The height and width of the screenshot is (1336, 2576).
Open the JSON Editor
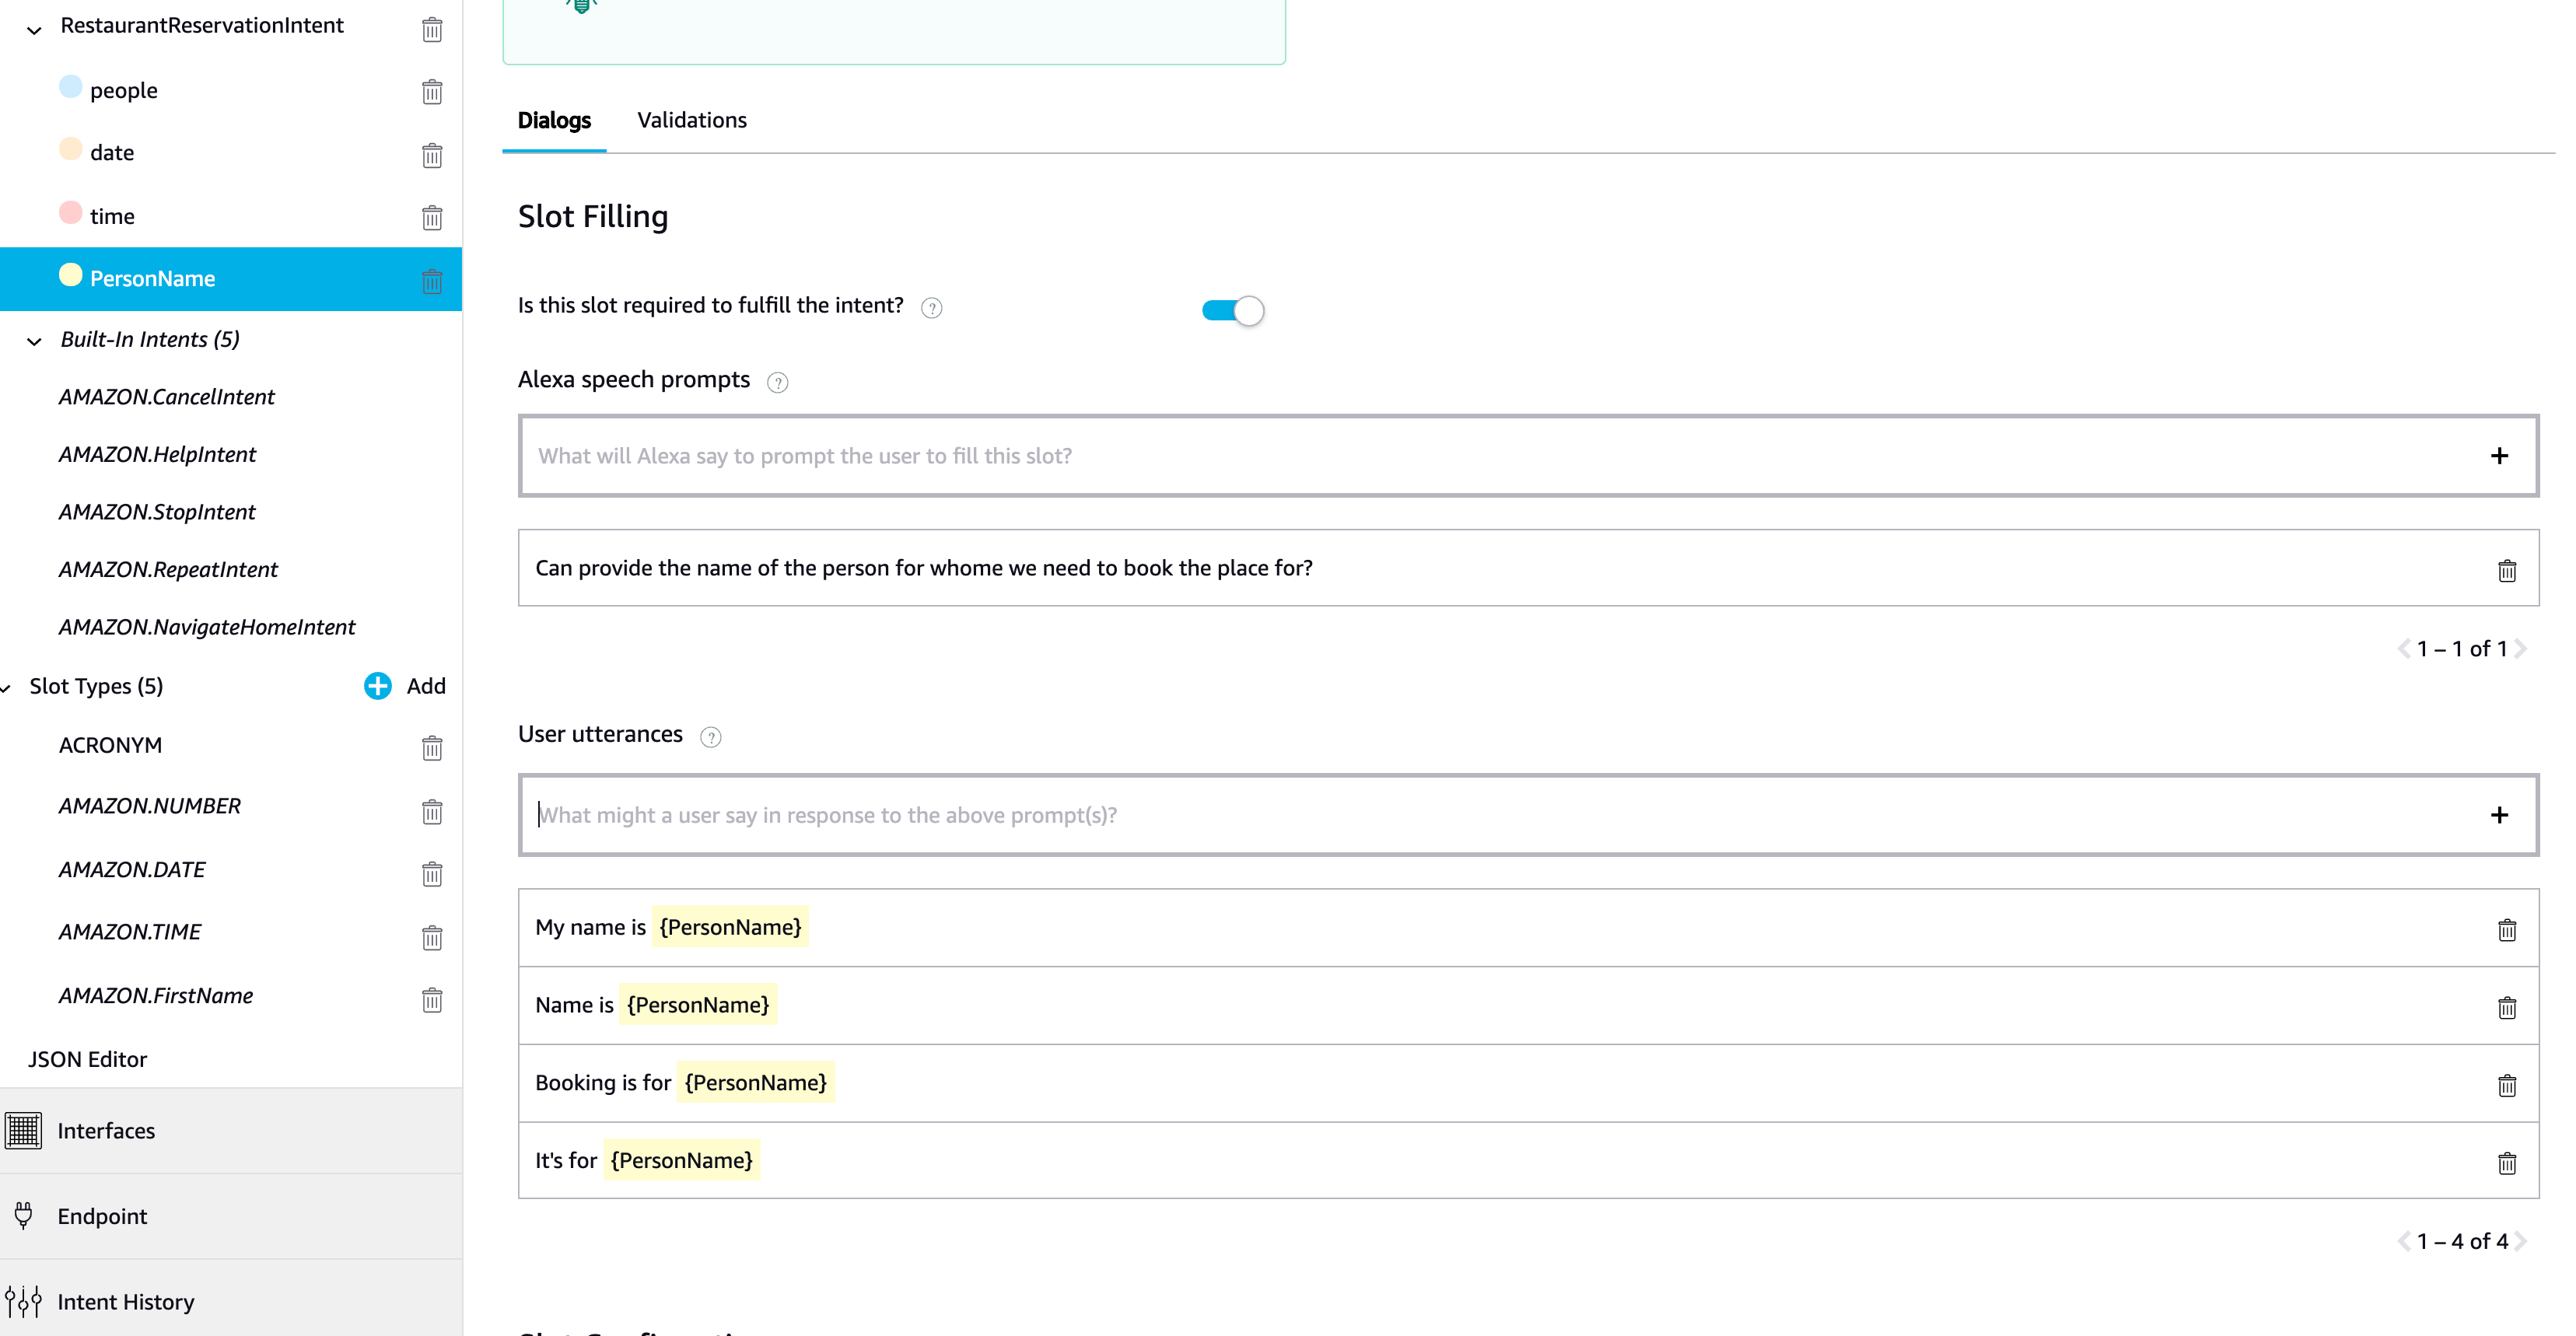[87, 1059]
